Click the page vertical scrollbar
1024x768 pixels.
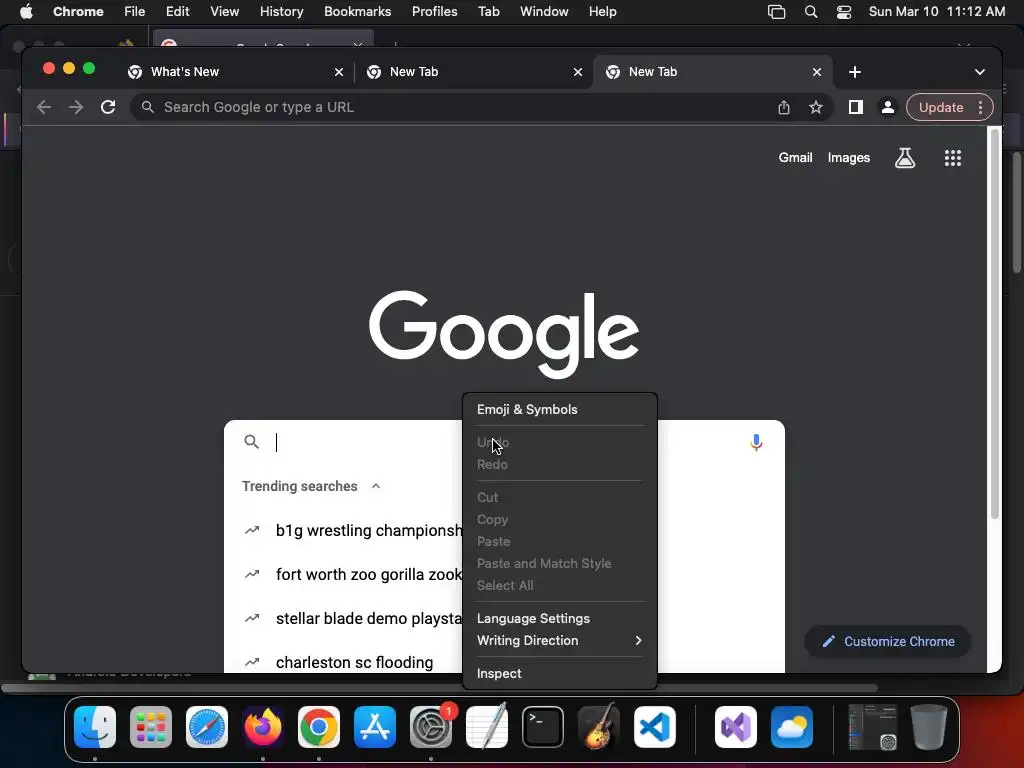[995, 325]
